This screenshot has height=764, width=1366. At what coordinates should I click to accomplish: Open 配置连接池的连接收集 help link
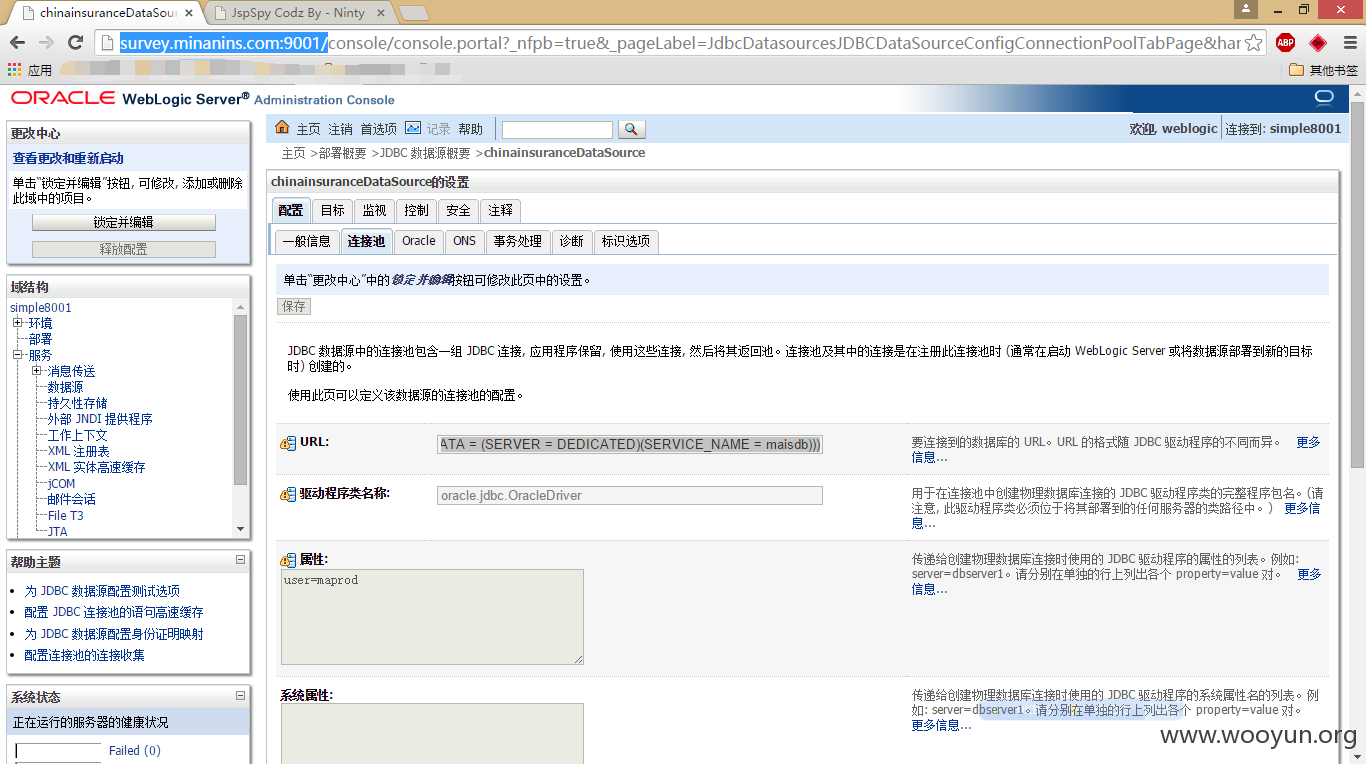tap(84, 655)
